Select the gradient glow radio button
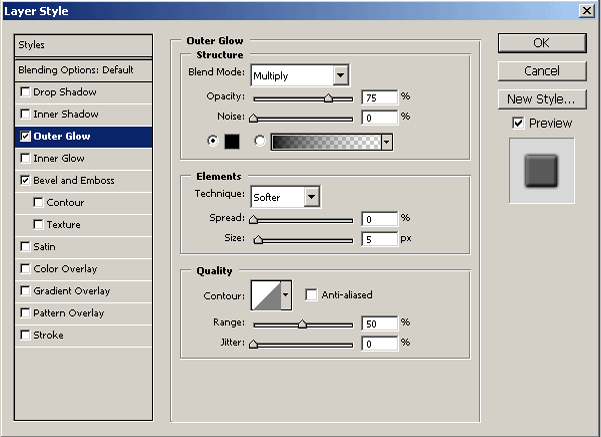This screenshot has width=601, height=437. pyautogui.click(x=261, y=142)
